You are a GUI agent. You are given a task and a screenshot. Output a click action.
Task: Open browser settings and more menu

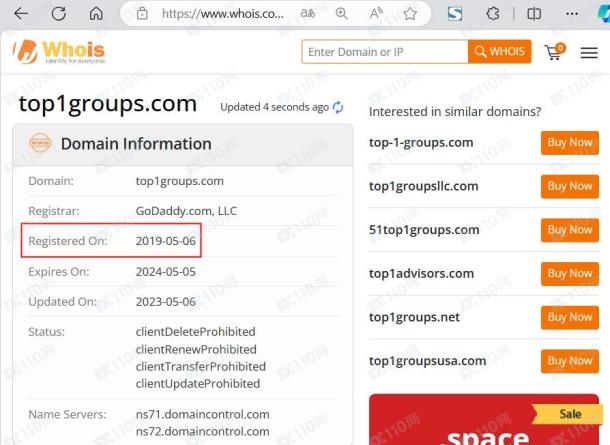(571, 14)
